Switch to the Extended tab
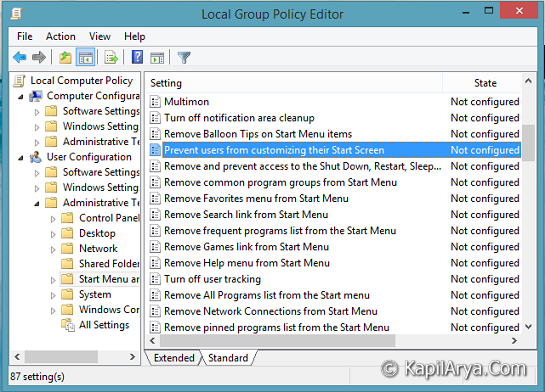The image size is (545, 392). click(174, 358)
